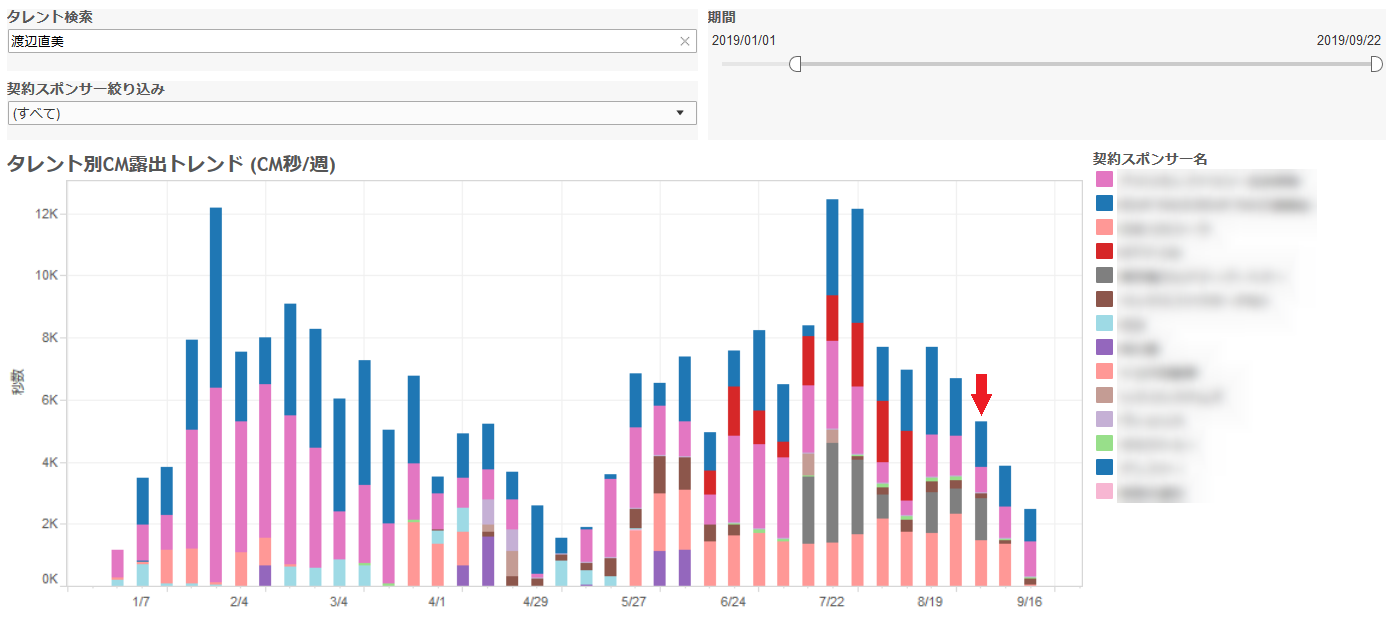The height and width of the screenshot is (623, 1397).
Task: Clear the talent search field with X
Action: click(x=685, y=41)
